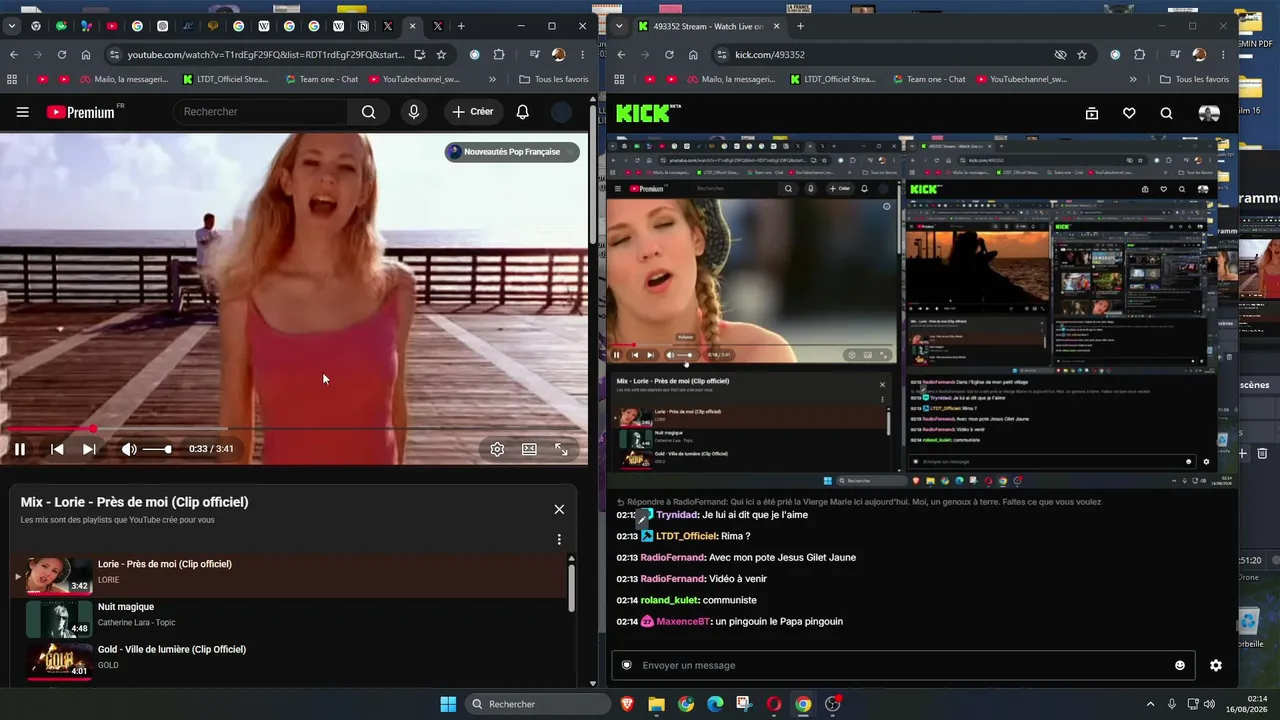
Task: Skip to next video in YouTube player
Action: tap(89, 449)
